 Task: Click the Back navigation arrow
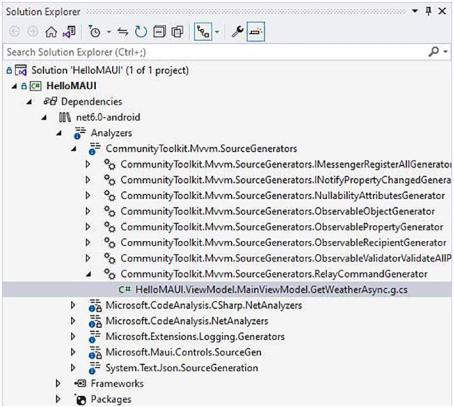[x=14, y=32]
